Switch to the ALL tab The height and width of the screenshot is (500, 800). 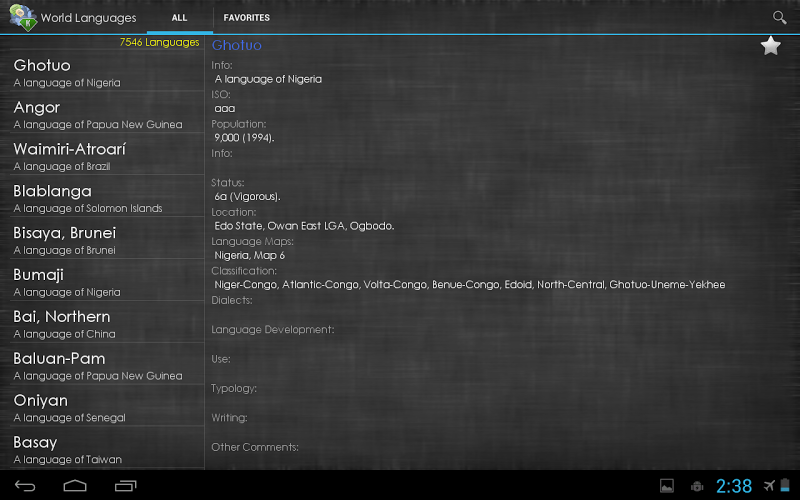pos(180,17)
